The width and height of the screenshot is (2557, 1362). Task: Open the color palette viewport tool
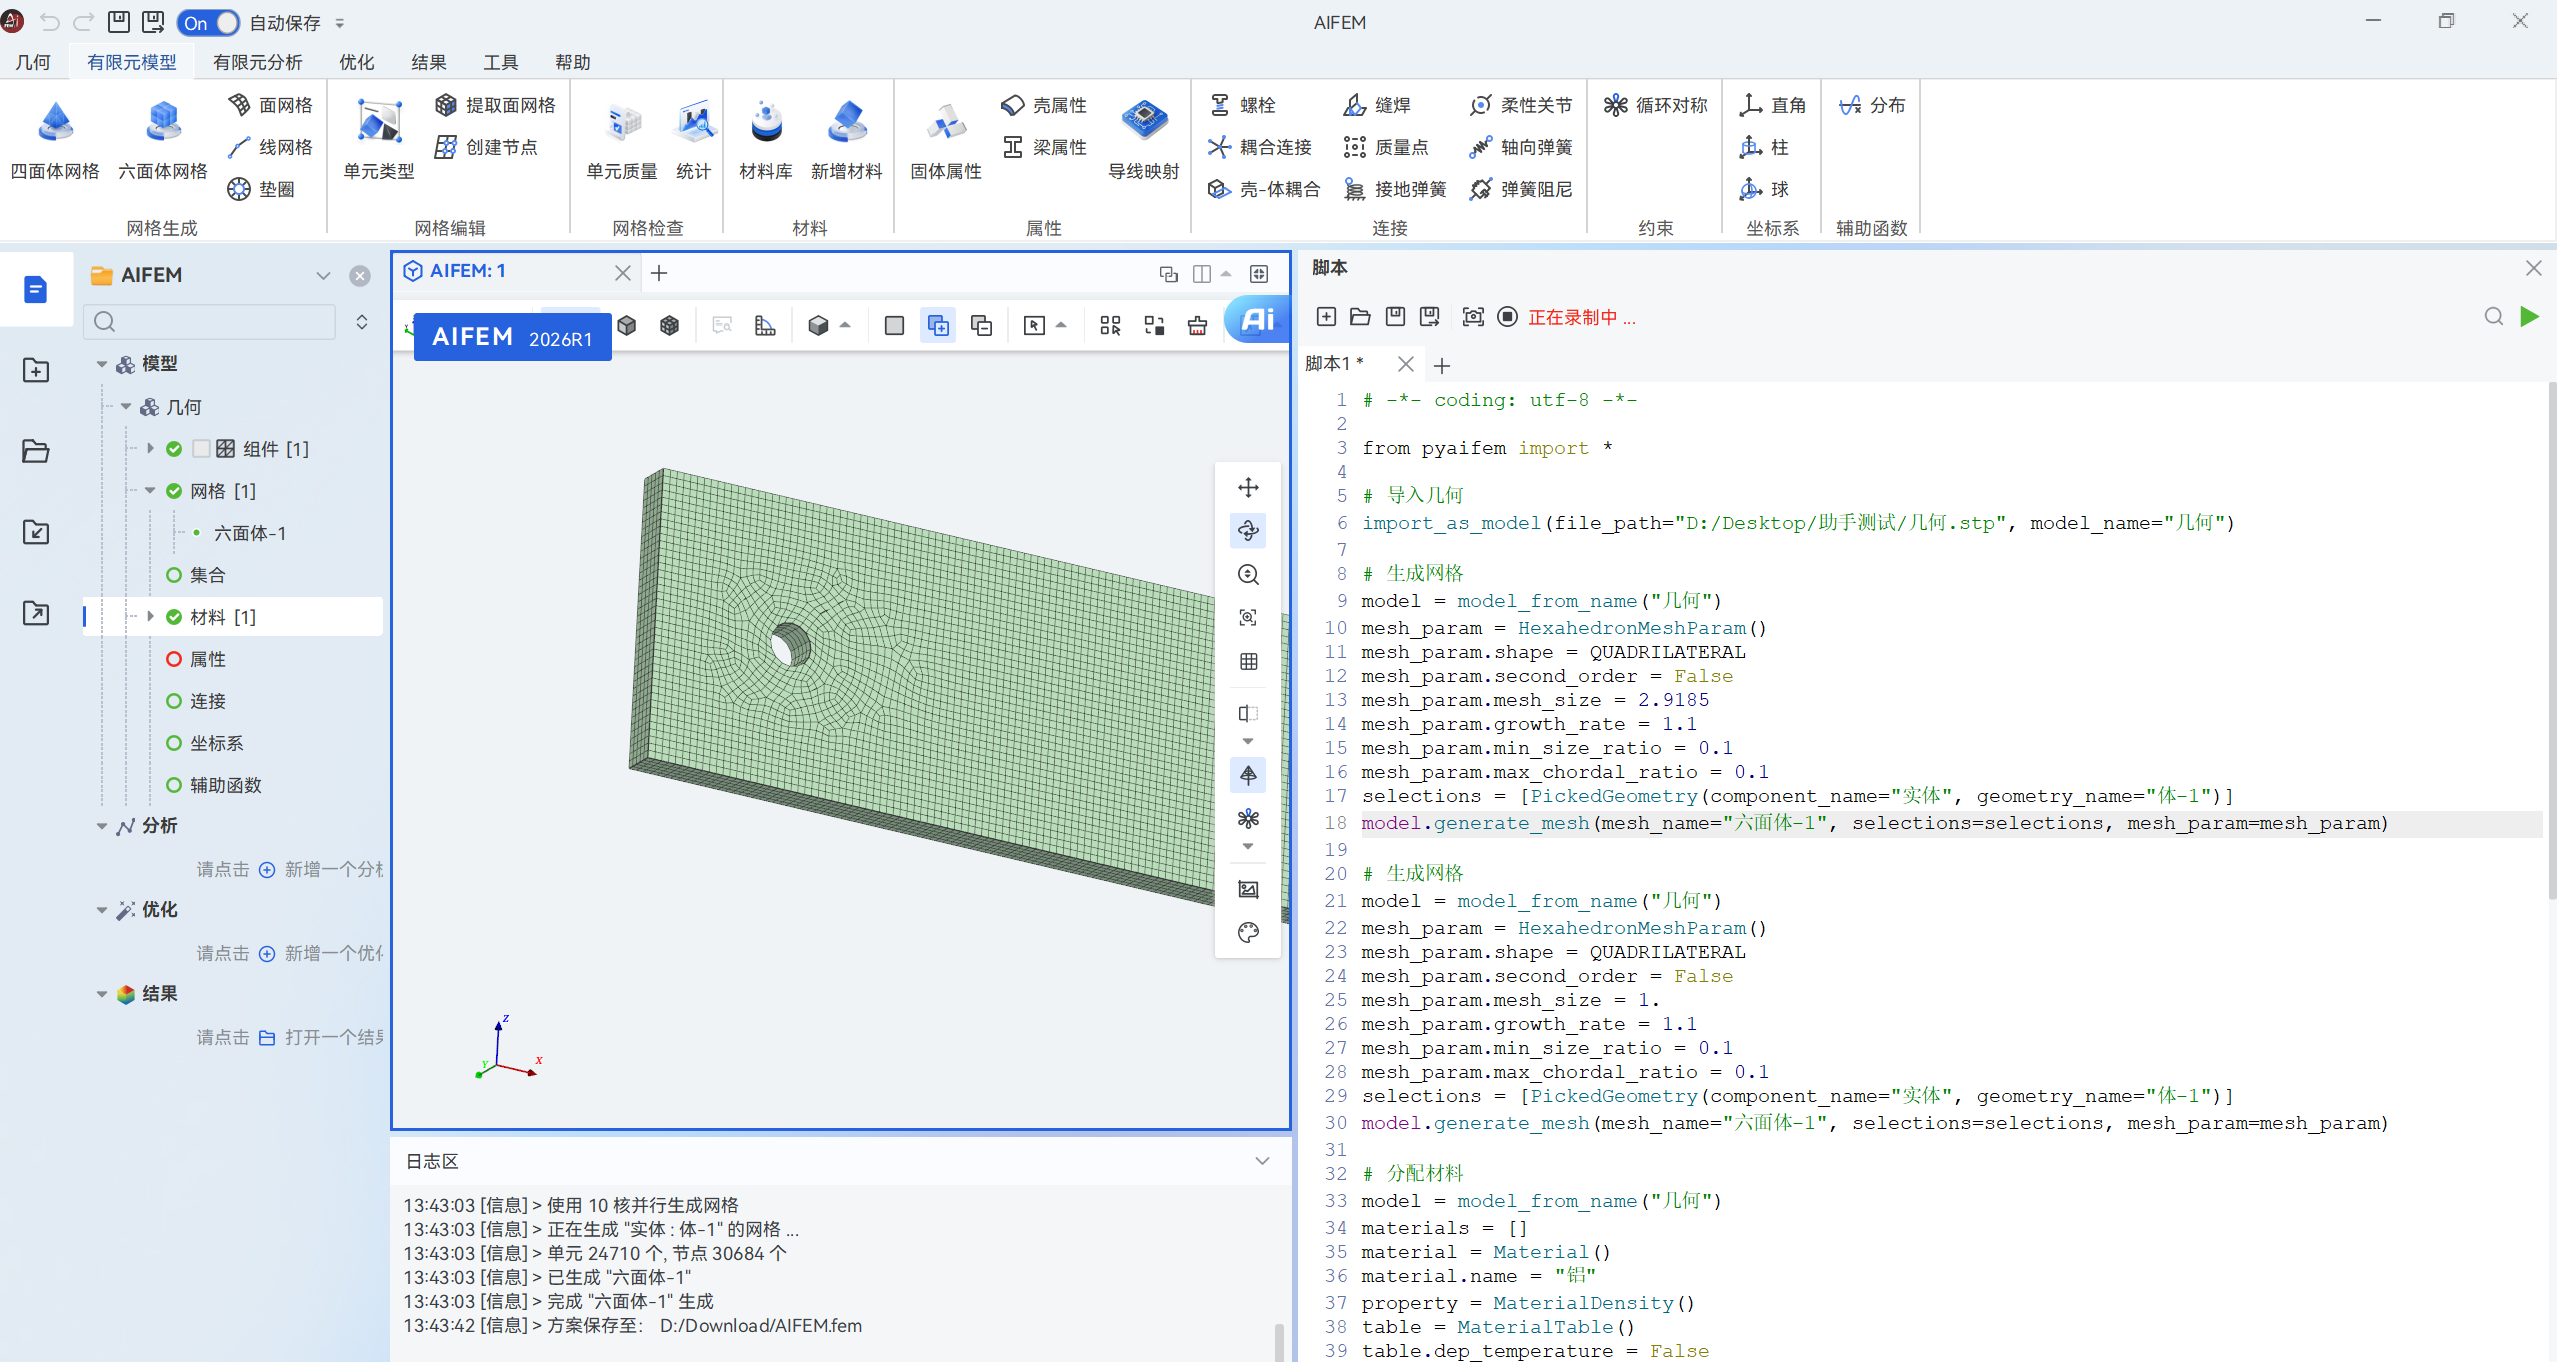click(1248, 933)
